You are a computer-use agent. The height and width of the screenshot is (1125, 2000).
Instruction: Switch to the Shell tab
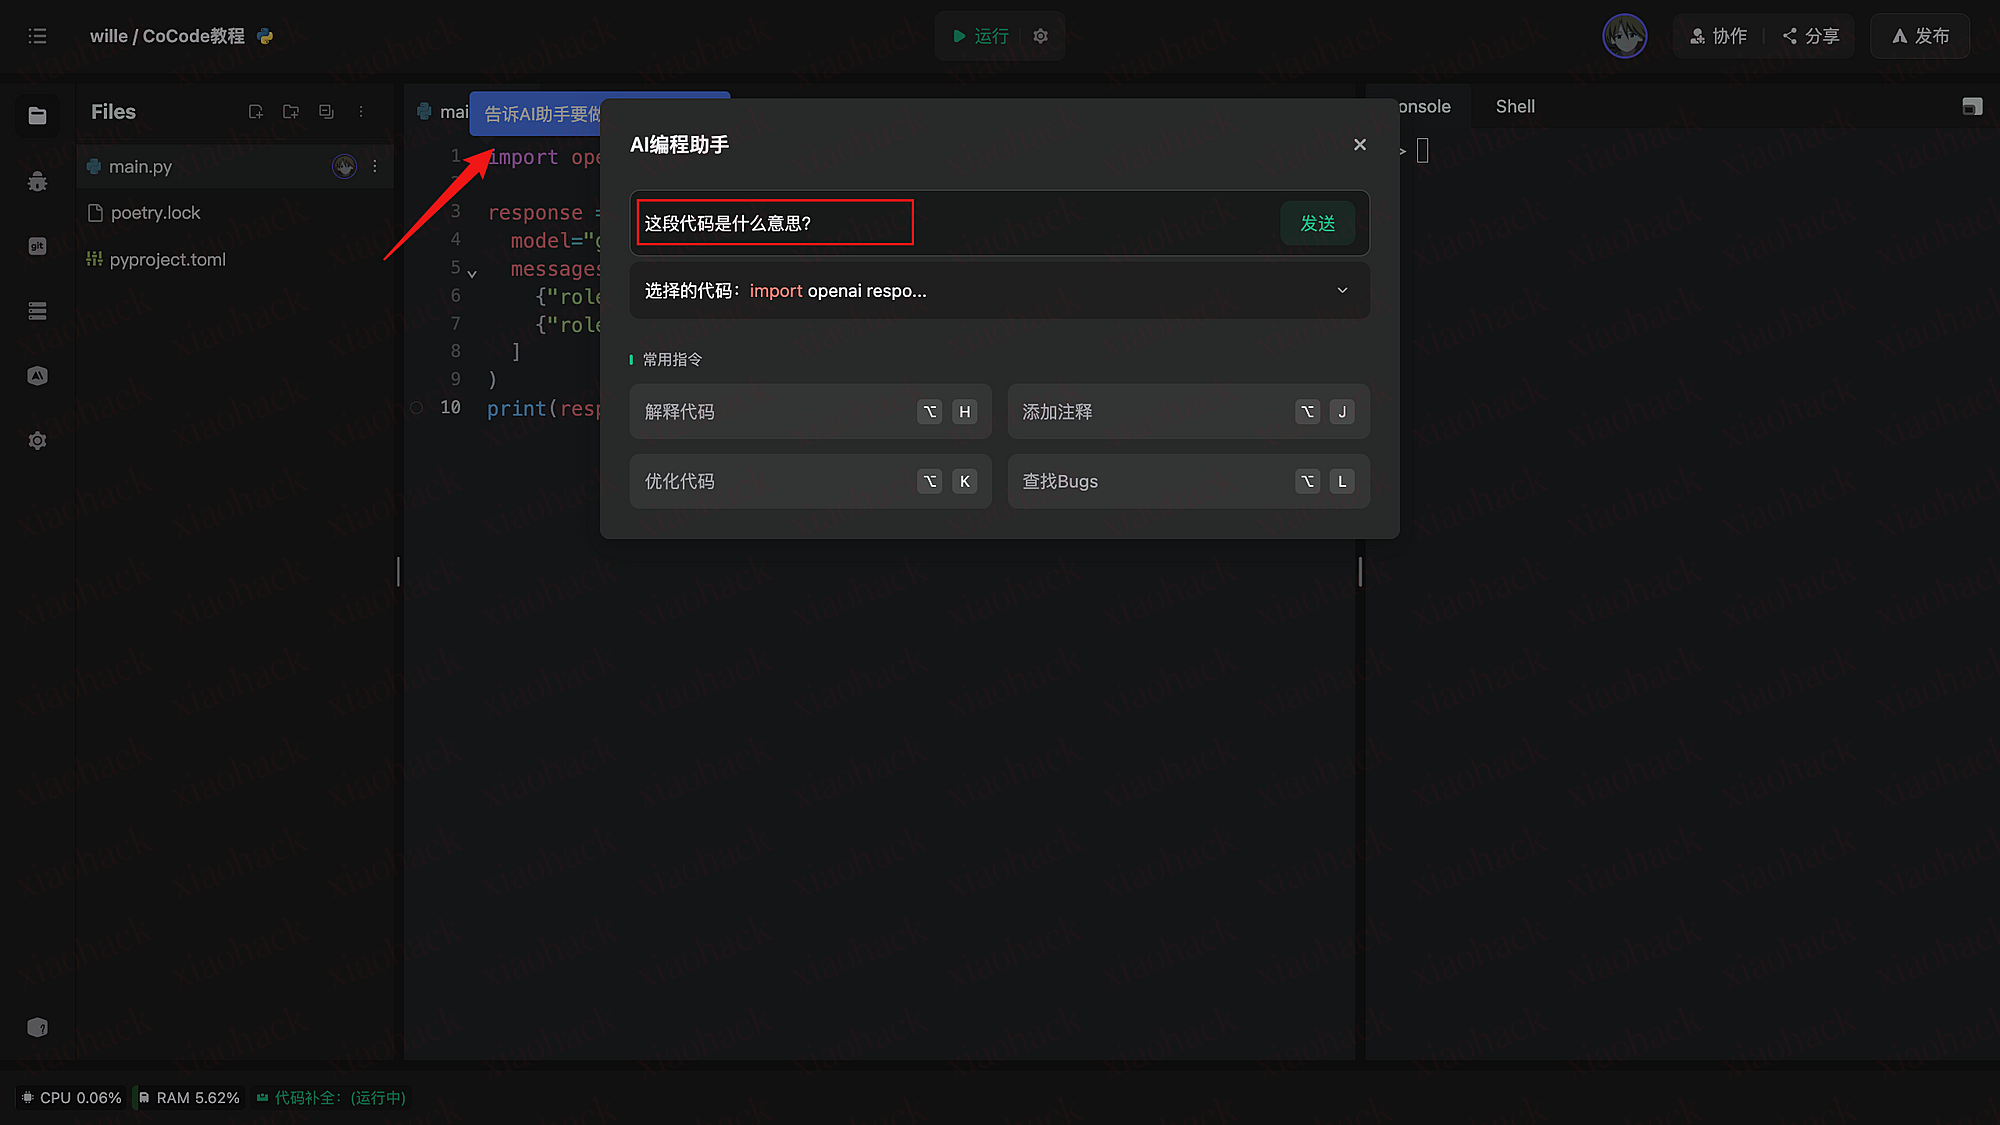pyautogui.click(x=1514, y=107)
